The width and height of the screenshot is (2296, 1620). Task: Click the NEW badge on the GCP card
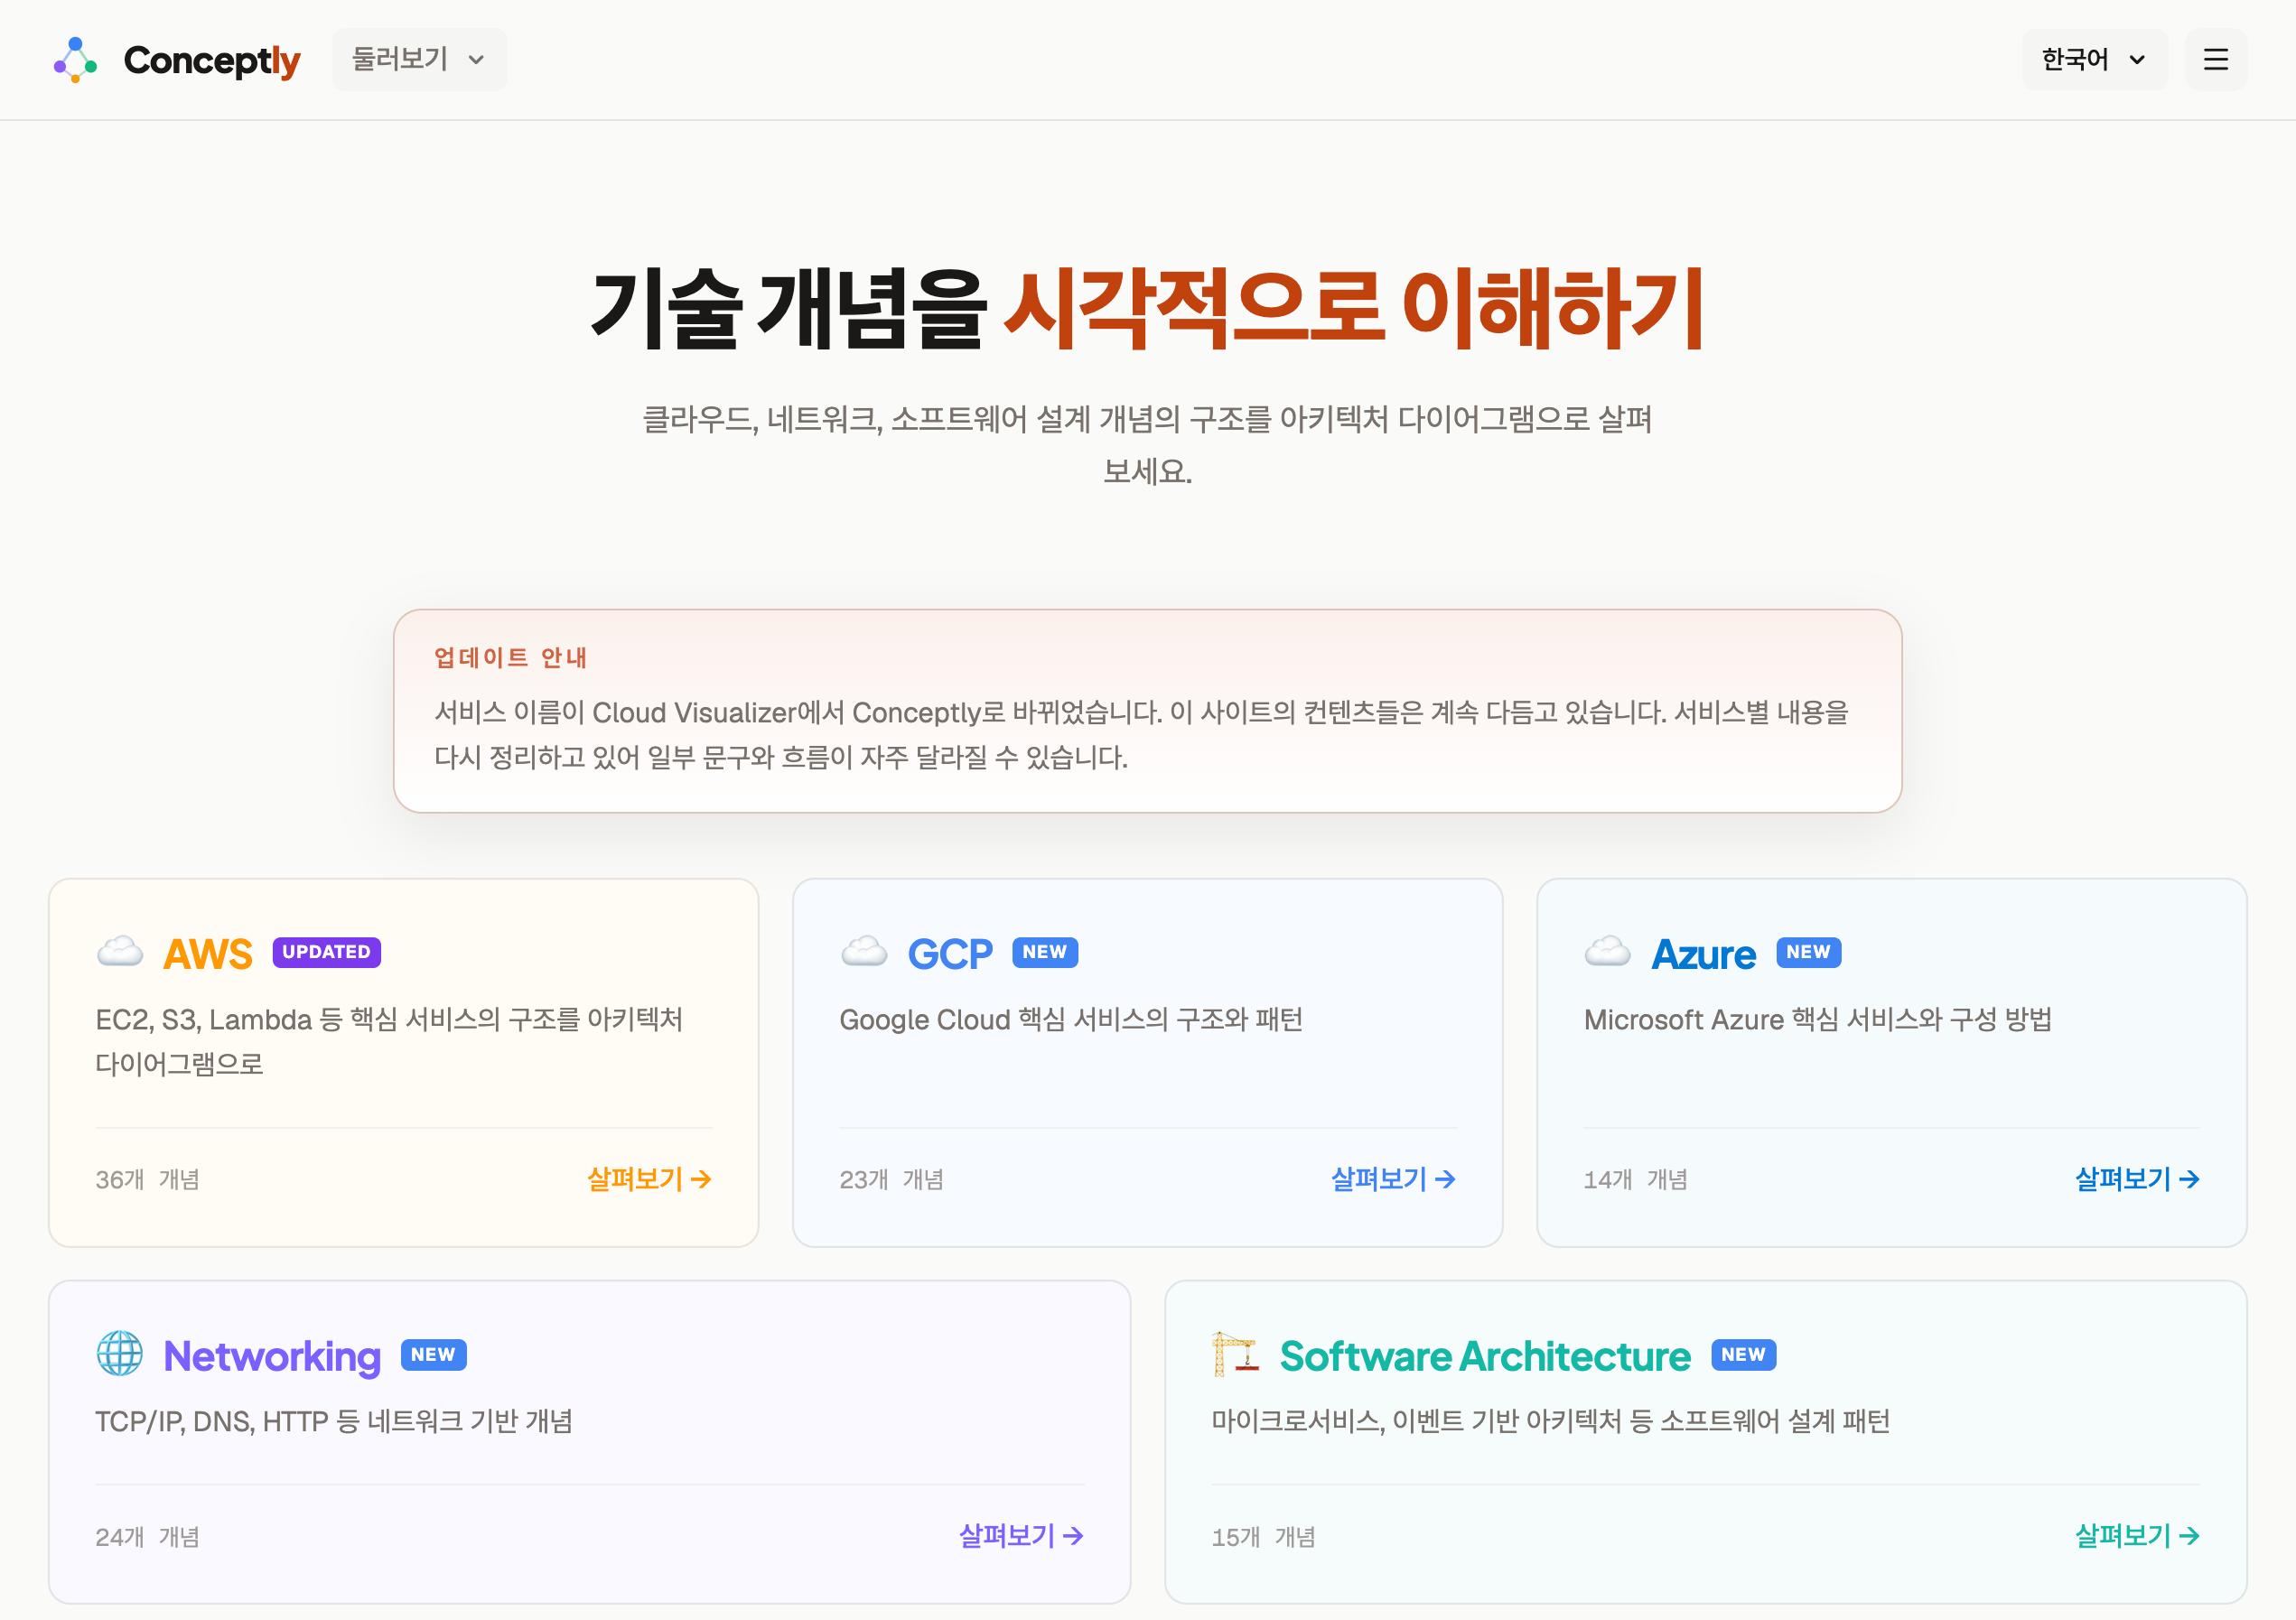[x=1044, y=952]
